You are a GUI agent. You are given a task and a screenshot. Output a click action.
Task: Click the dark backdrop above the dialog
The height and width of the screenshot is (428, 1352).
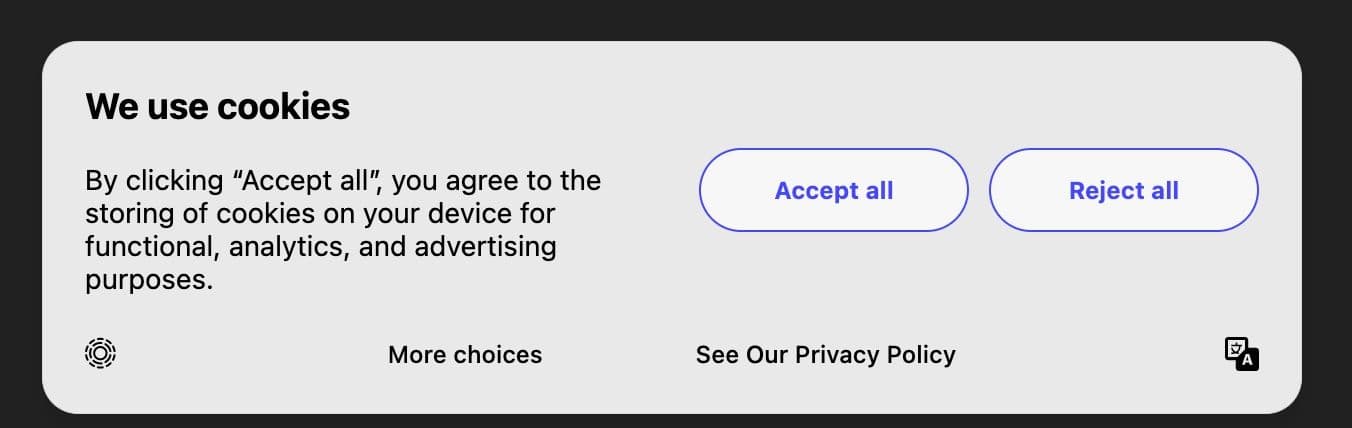click(676, 18)
